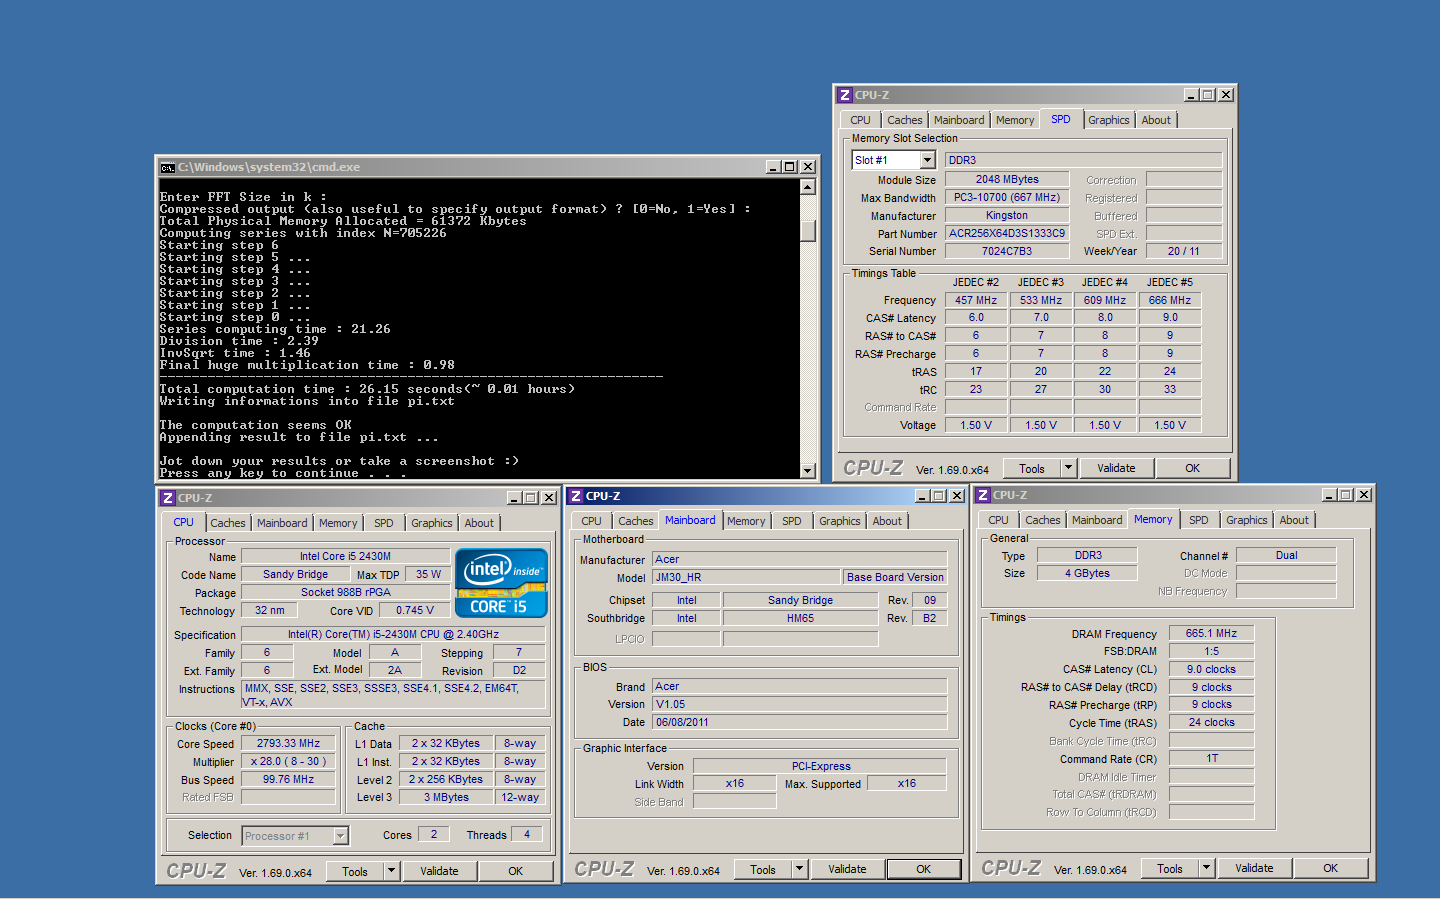Image resolution: width=1440 pixels, height=900 pixels.
Task: Click the Code Name value Sandy Bridge
Action: 295,574
